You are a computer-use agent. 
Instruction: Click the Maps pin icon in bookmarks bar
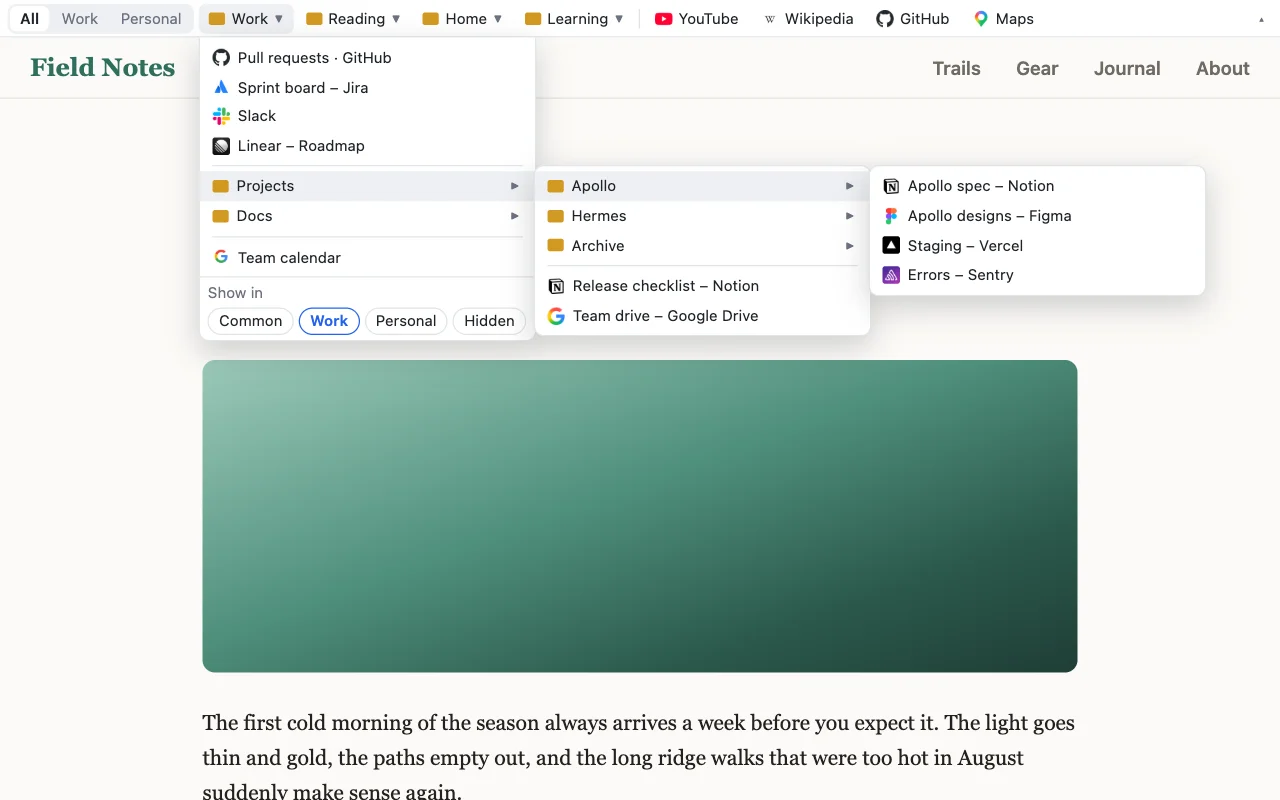tap(981, 19)
